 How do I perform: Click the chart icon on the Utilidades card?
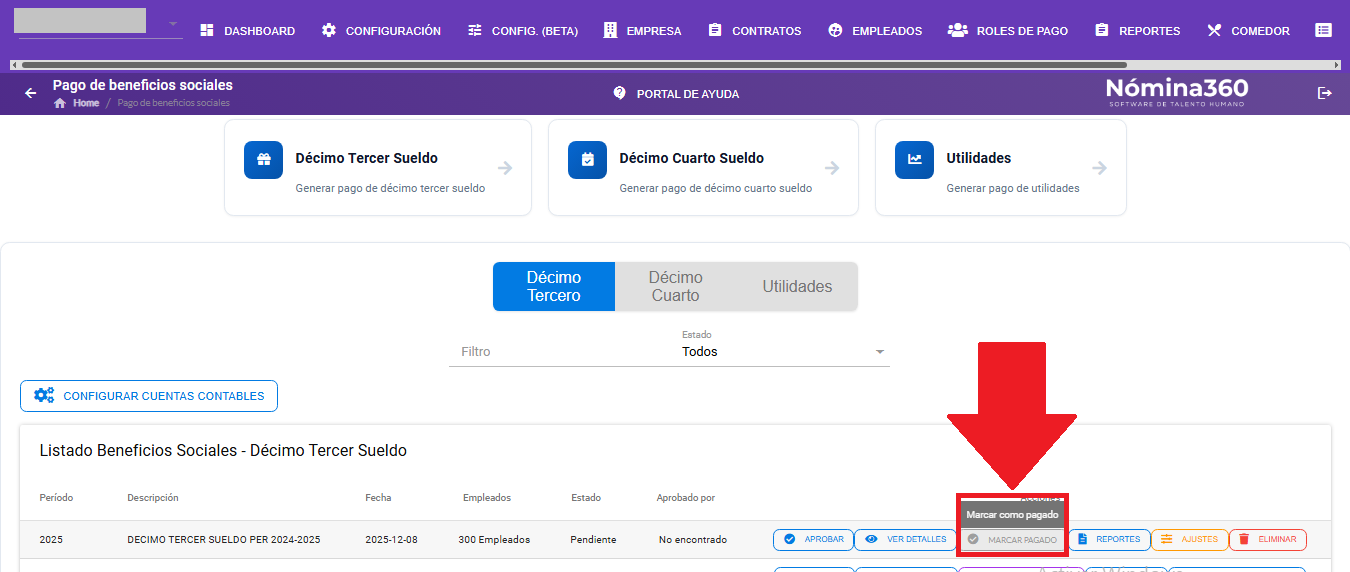pos(915,160)
